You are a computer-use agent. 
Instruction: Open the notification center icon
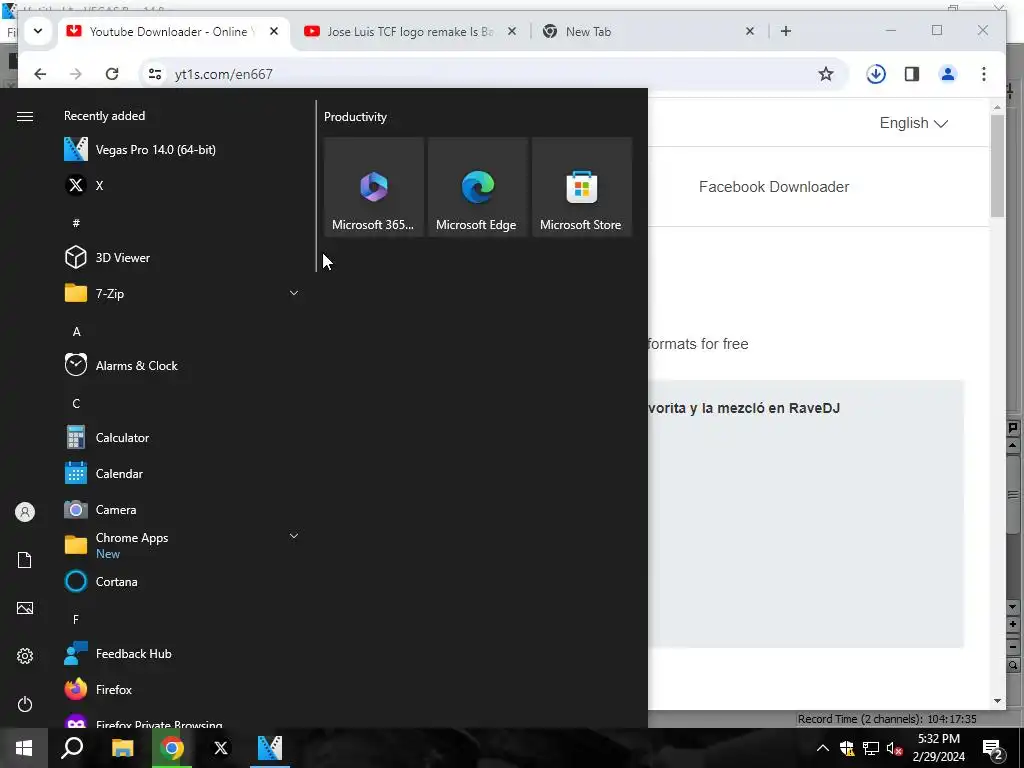click(x=993, y=748)
